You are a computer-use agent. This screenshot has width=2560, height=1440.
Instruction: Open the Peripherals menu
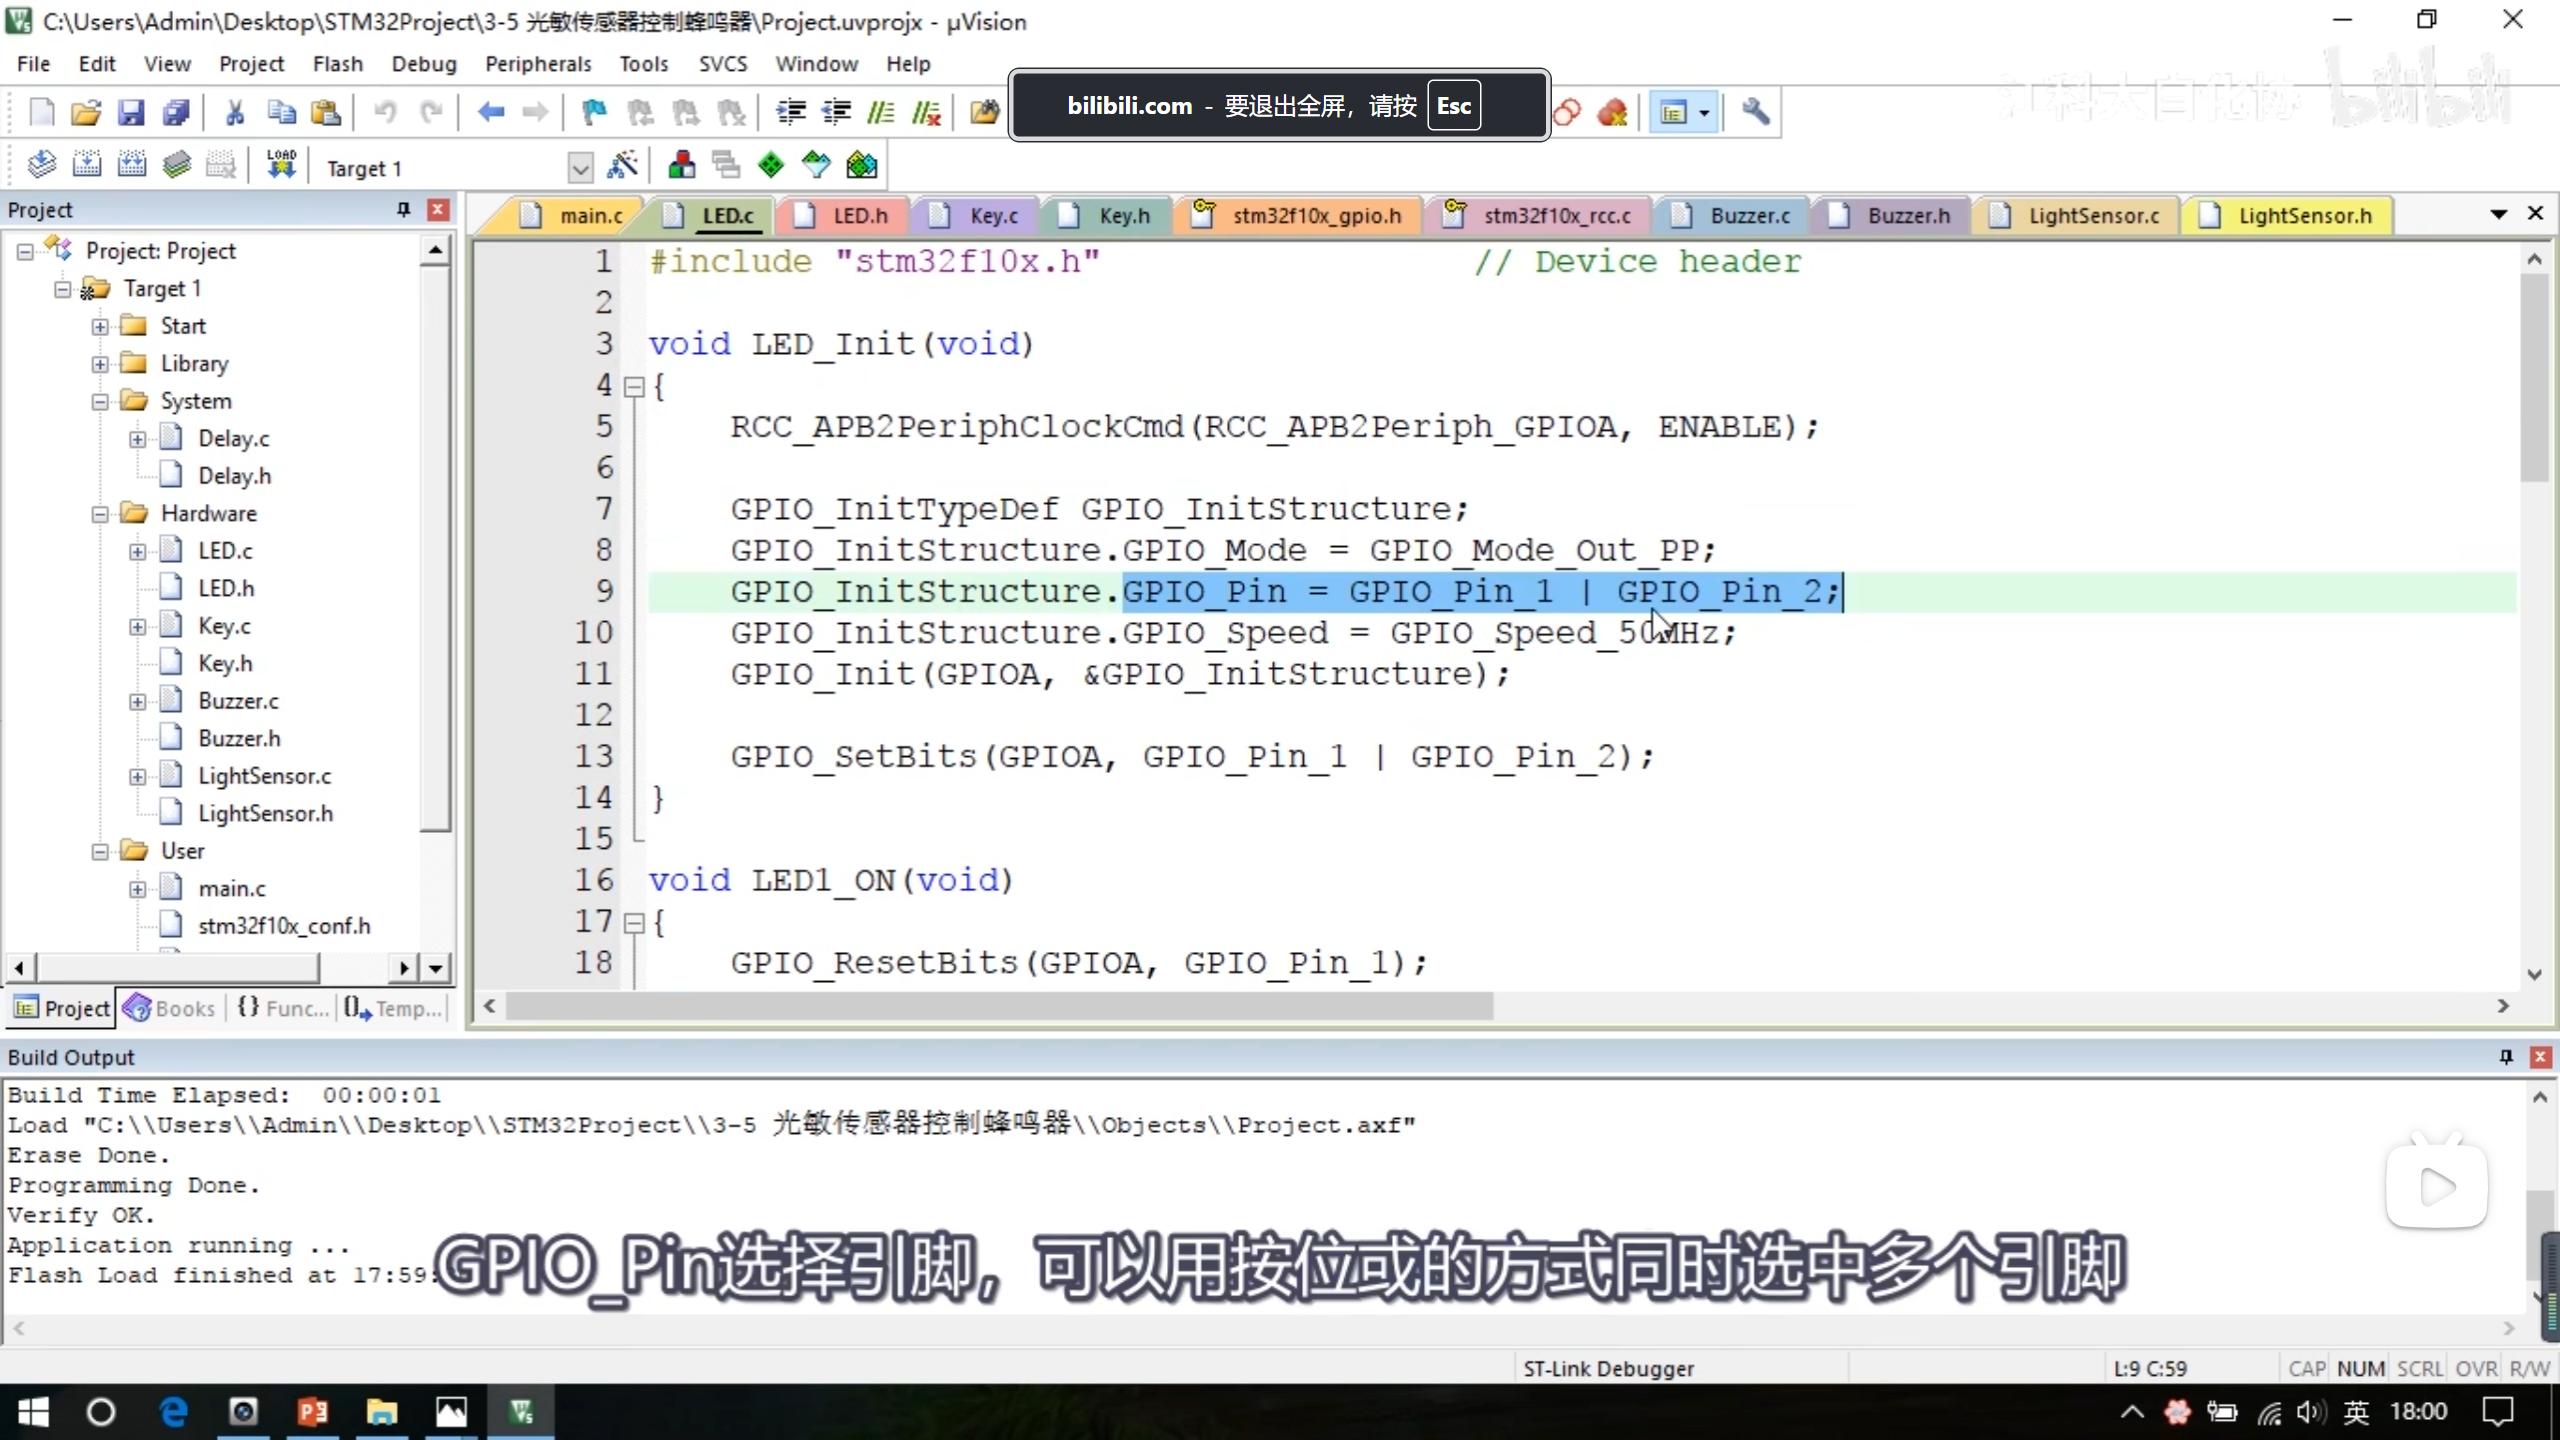[x=537, y=64]
